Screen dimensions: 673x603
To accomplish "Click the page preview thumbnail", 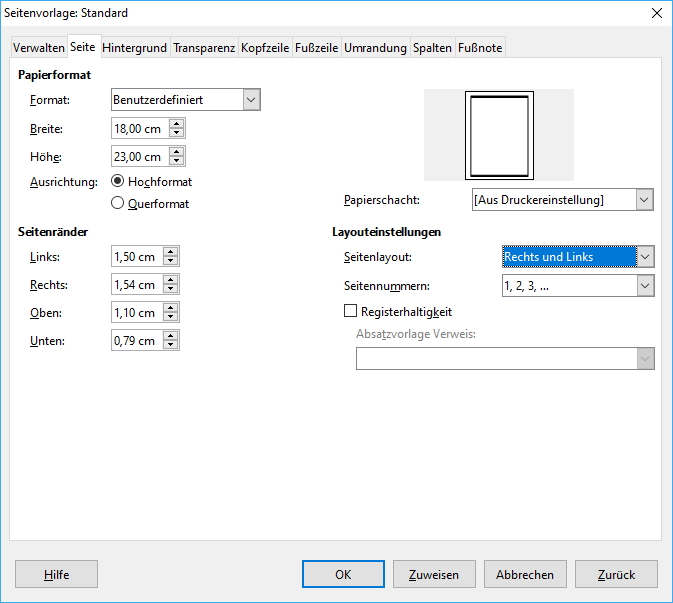I will [499, 135].
